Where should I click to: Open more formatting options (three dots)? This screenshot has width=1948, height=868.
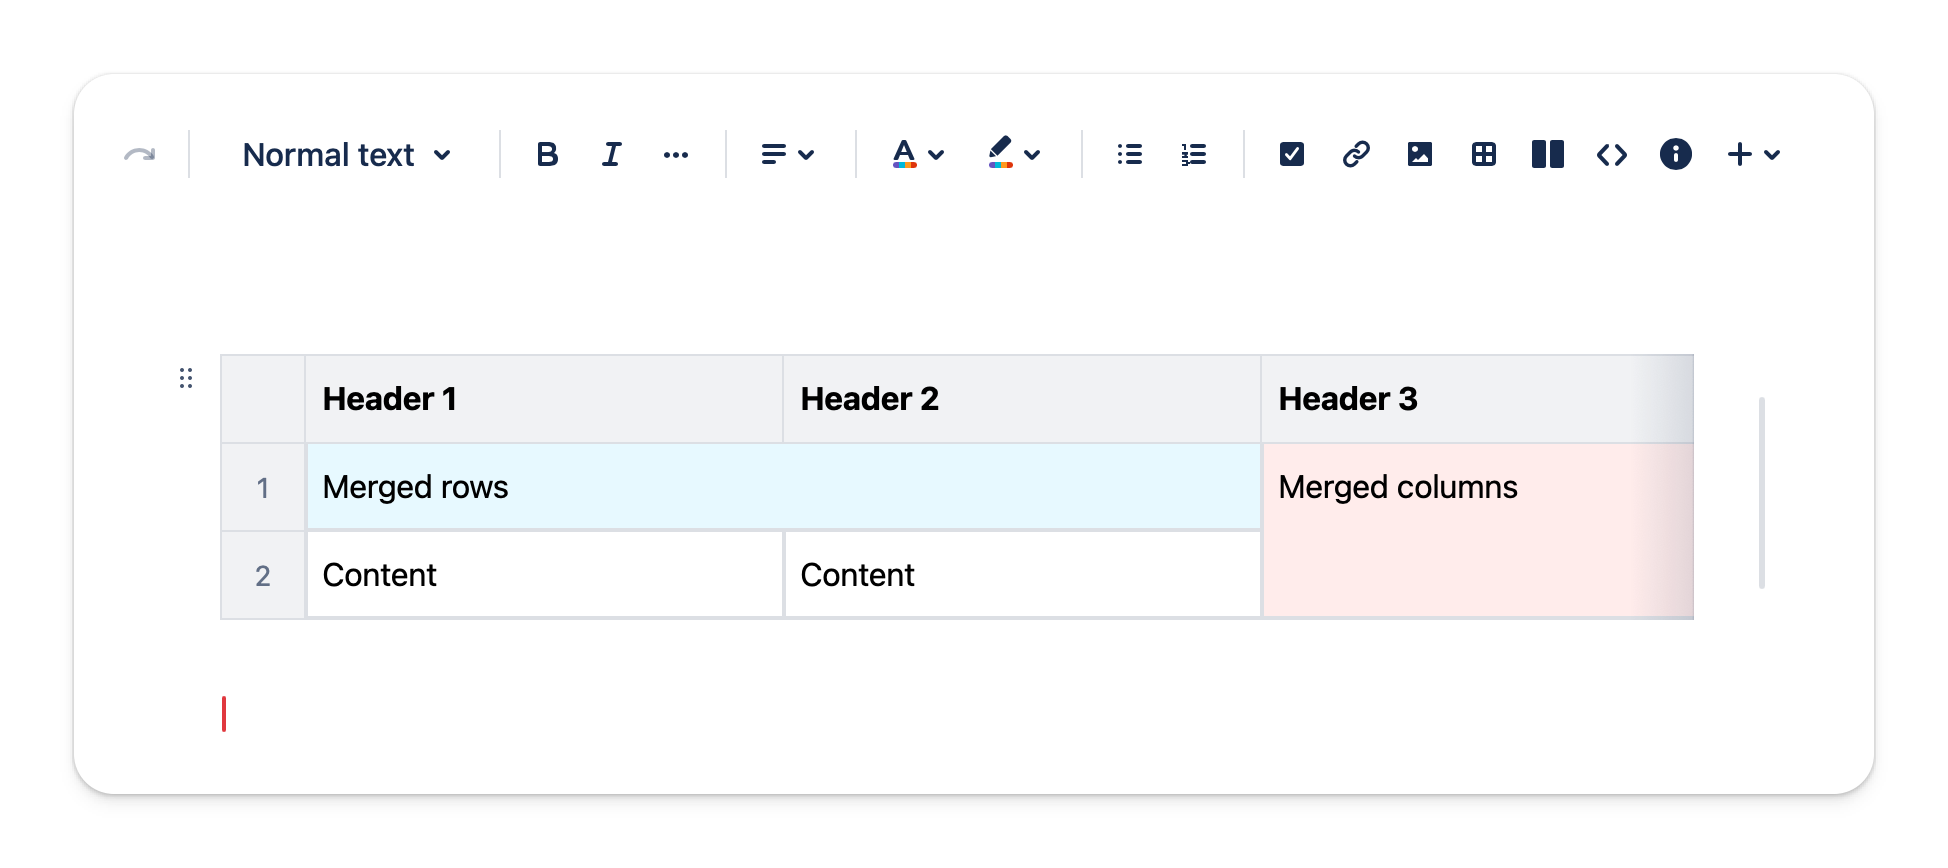point(676,155)
